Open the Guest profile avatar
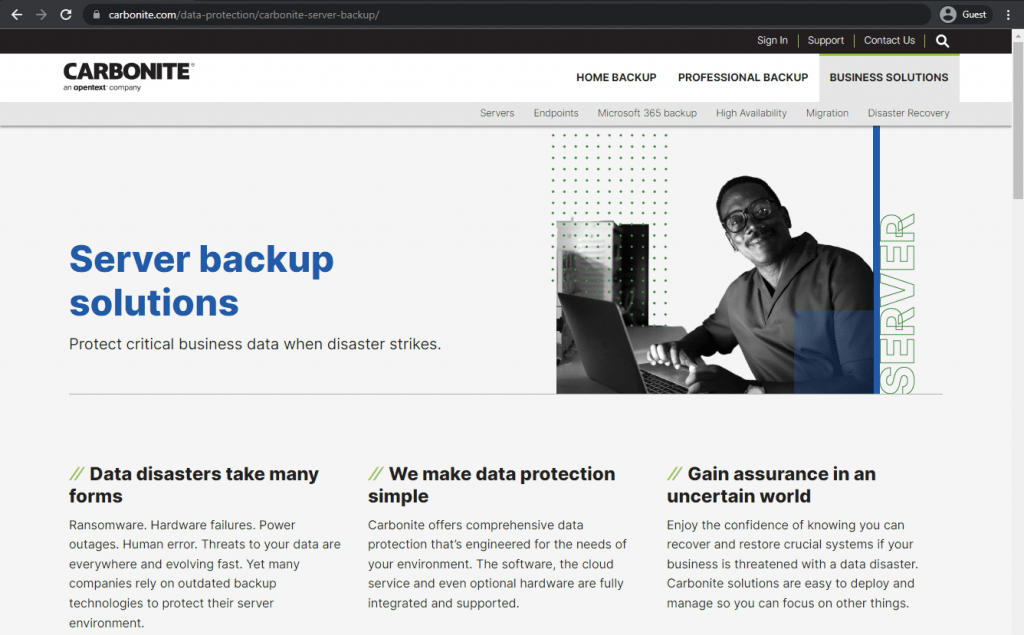 point(948,14)
